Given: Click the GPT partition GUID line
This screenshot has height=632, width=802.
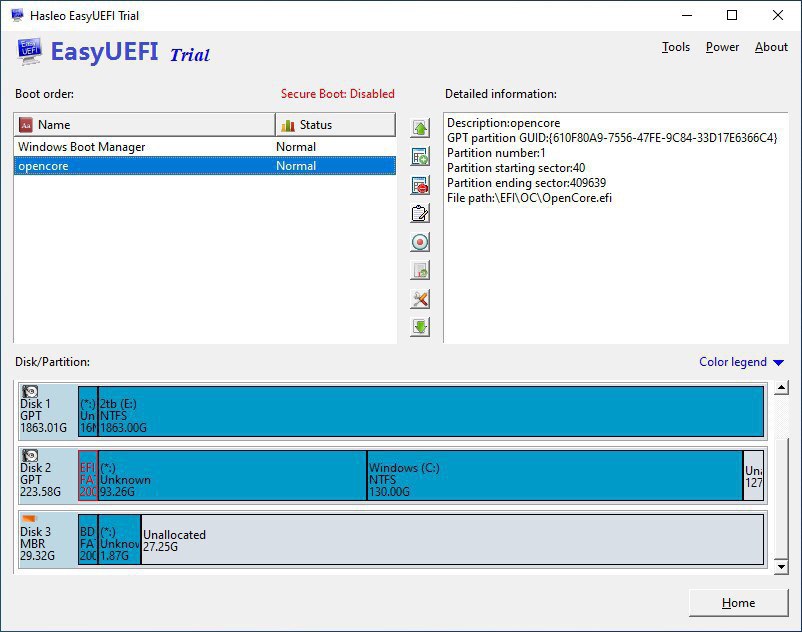Looking at the screenshot, I should click(x=612, y=138).
